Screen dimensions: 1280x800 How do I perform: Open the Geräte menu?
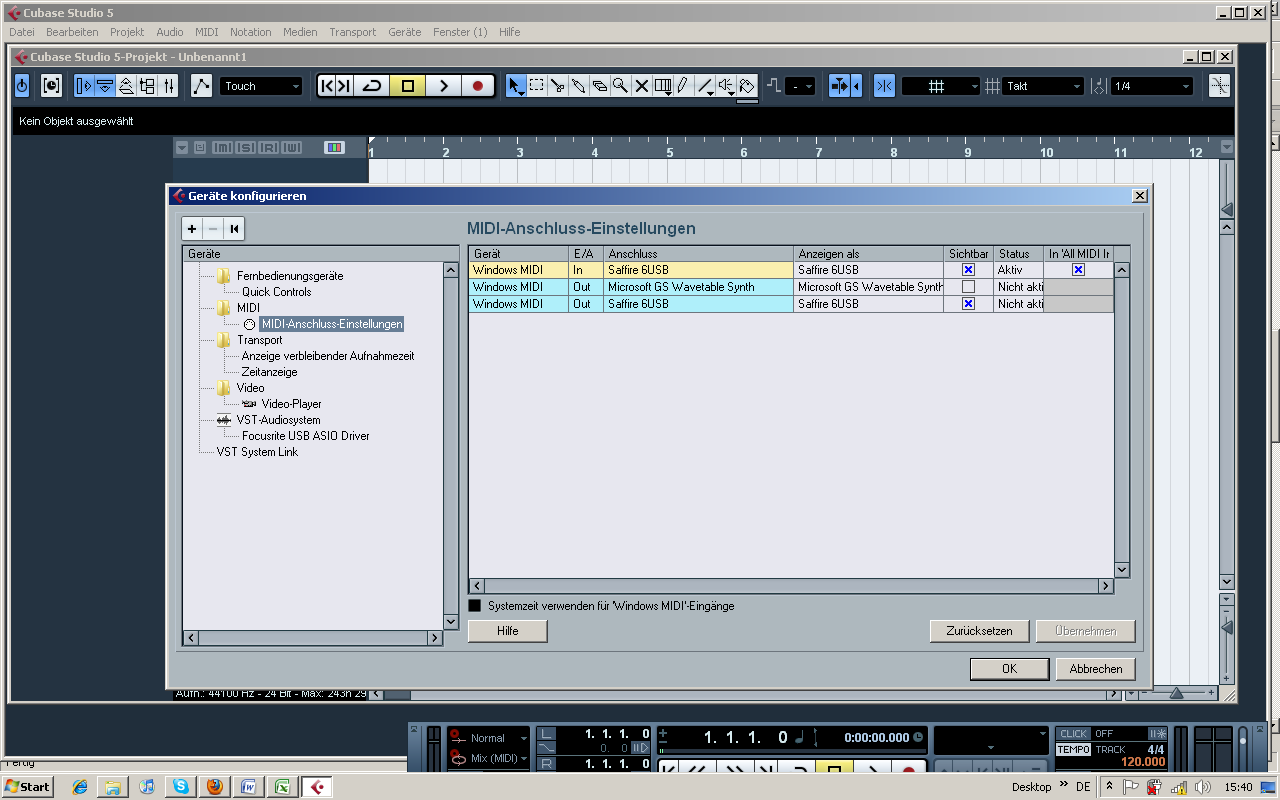[404, 32]
